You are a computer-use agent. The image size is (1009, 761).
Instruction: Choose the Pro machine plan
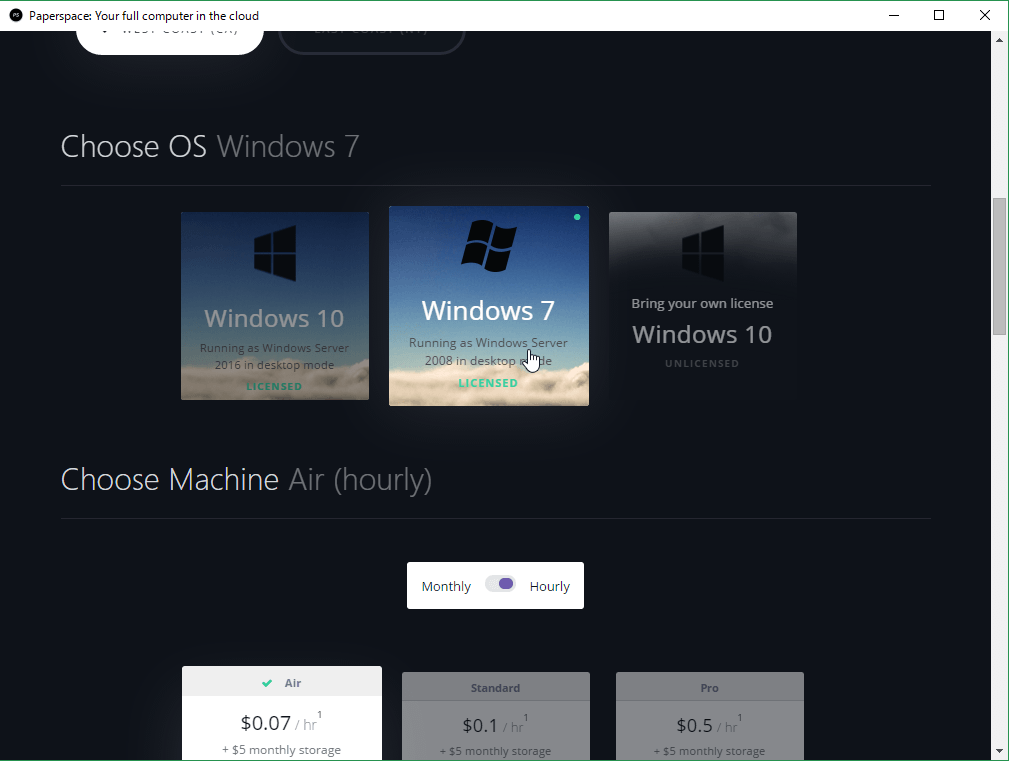point(710,716)
